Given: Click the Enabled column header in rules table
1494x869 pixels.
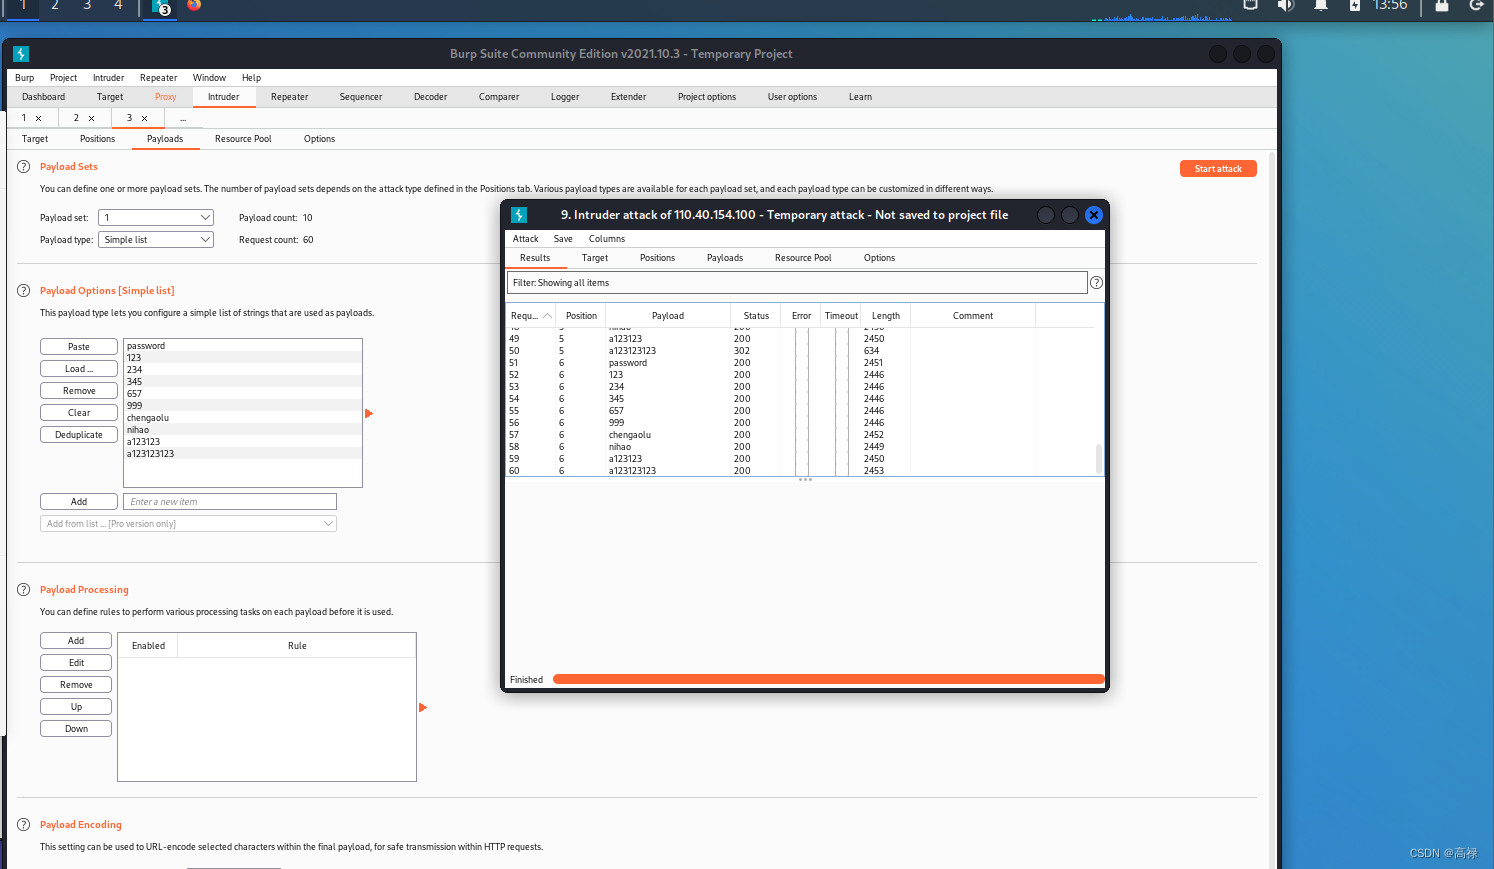Looking at the screenshot, I should click(148, 646).
